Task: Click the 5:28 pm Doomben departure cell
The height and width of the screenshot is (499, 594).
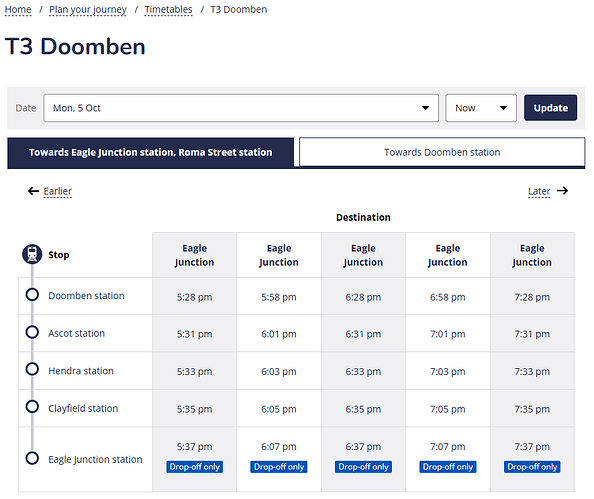Action: 194,297
